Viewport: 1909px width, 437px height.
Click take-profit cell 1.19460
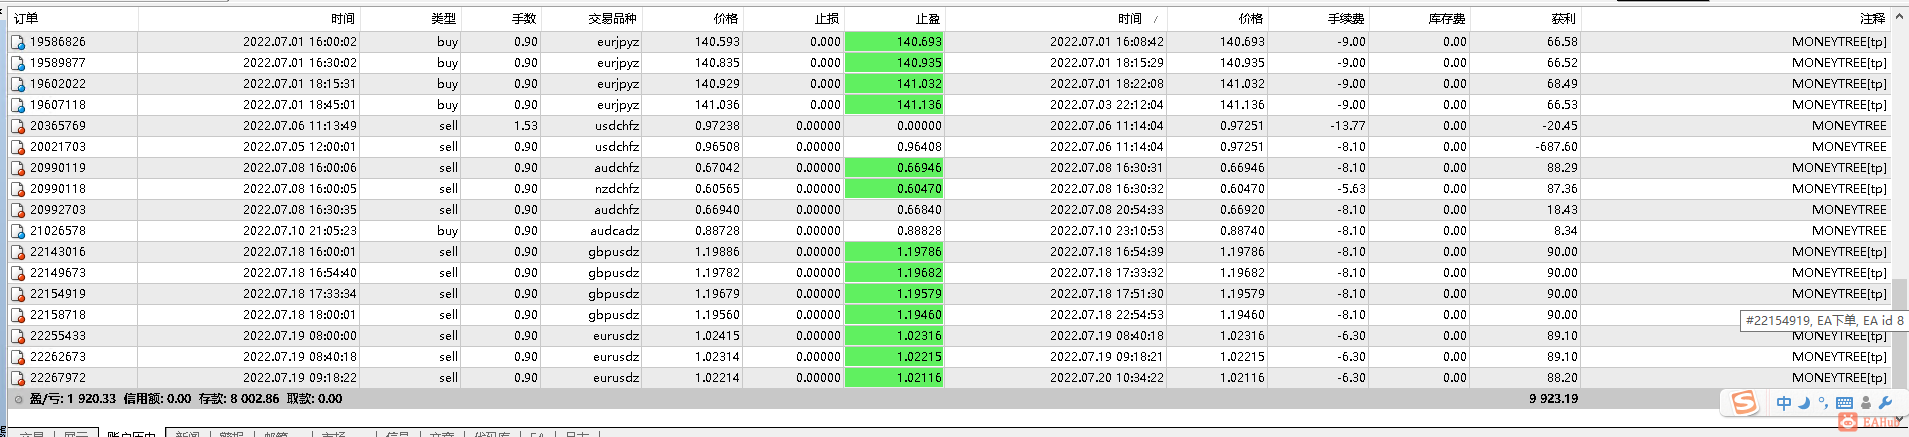(x=895, y=315)
